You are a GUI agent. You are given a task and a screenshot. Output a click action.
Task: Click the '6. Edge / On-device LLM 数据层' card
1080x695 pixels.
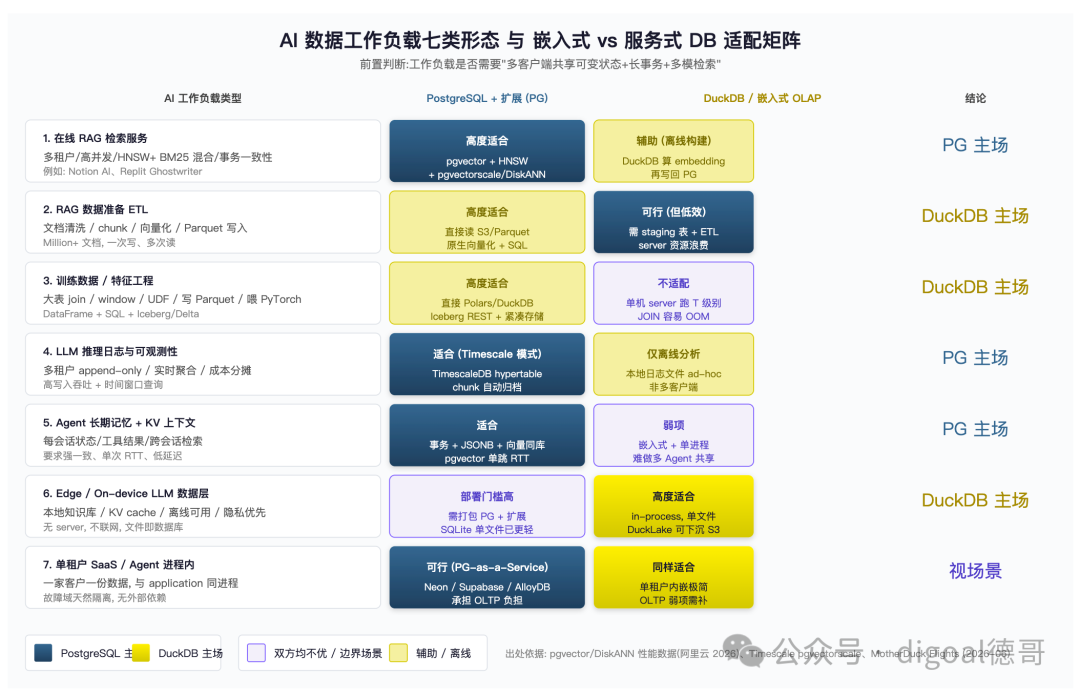click(202, 506)
